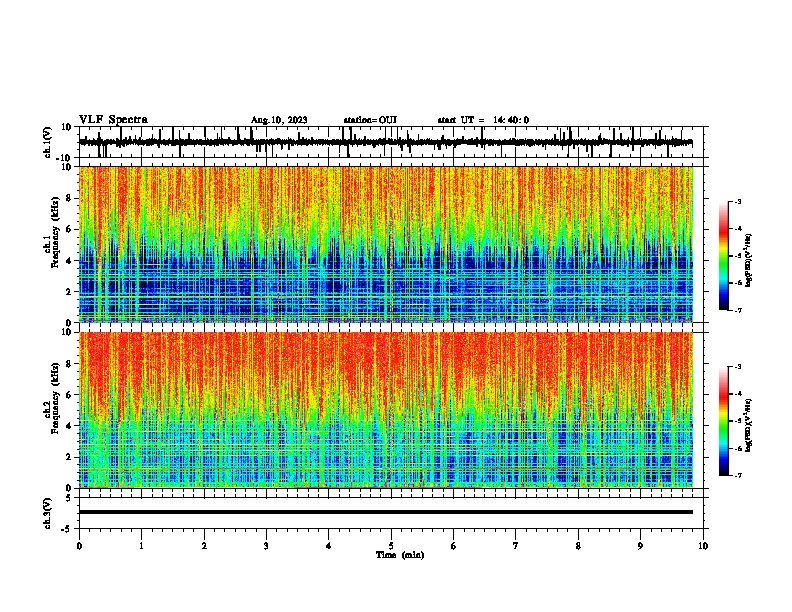The width and height of the screenshot is (792, 612).
Task: Click the "6" tick on ch.2 frequency axis
Action: [x=70, y=395]
